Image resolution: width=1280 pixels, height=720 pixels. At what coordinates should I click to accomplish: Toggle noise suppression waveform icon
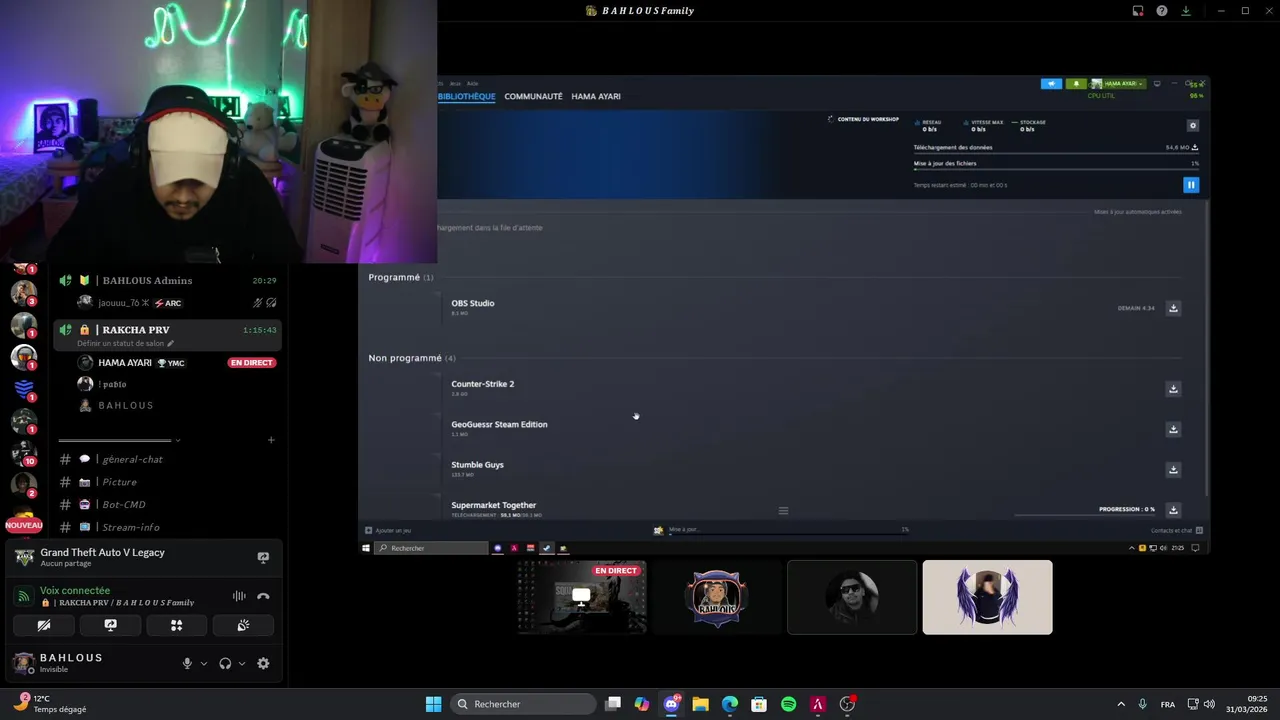[239, 596]
